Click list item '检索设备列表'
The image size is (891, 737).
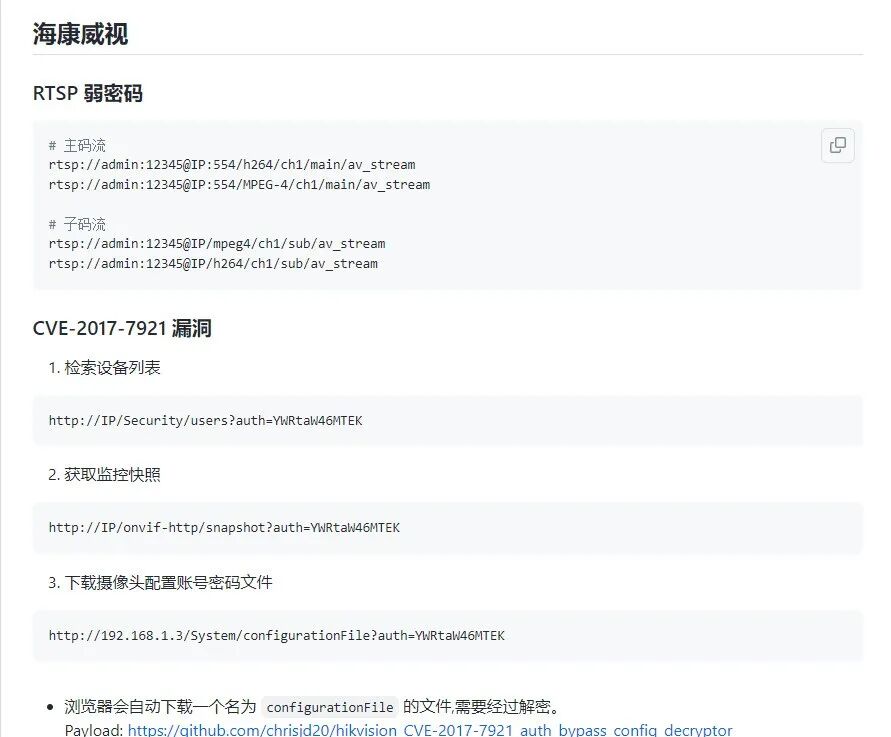click(x=112, y=368)
